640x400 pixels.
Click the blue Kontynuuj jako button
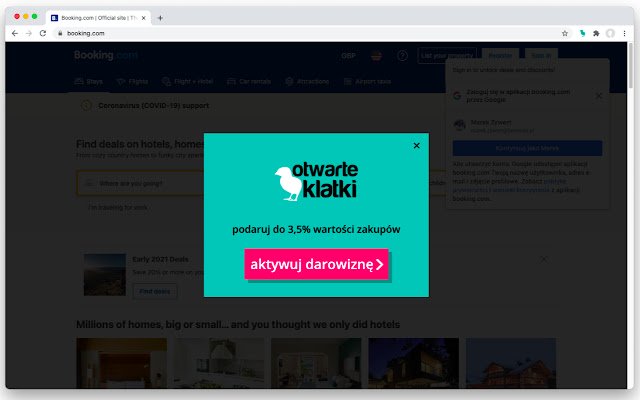[x=527, y=148]
